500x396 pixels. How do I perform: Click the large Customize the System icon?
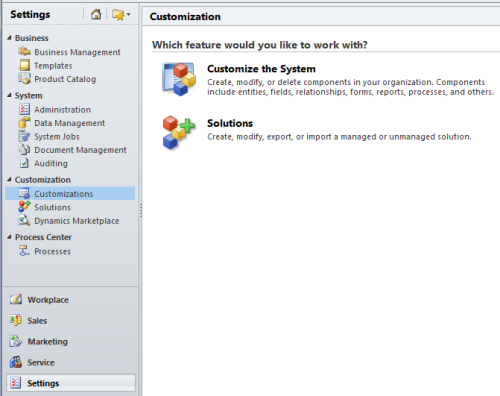179,79
